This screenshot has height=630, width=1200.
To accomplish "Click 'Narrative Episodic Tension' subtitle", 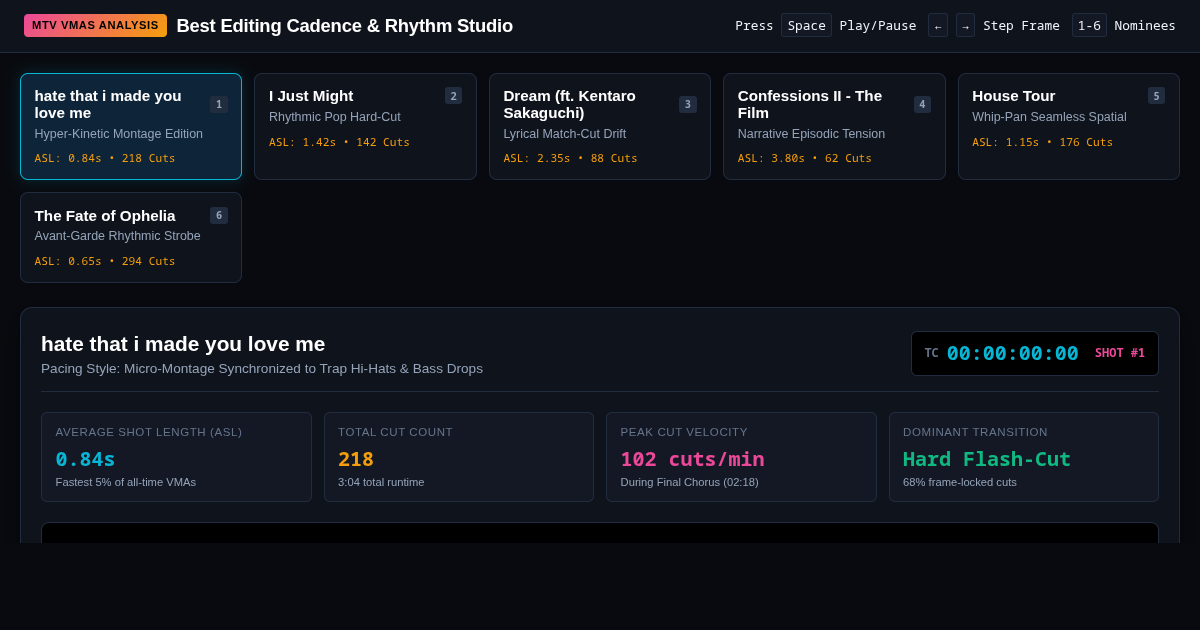I will click(811, 134).
